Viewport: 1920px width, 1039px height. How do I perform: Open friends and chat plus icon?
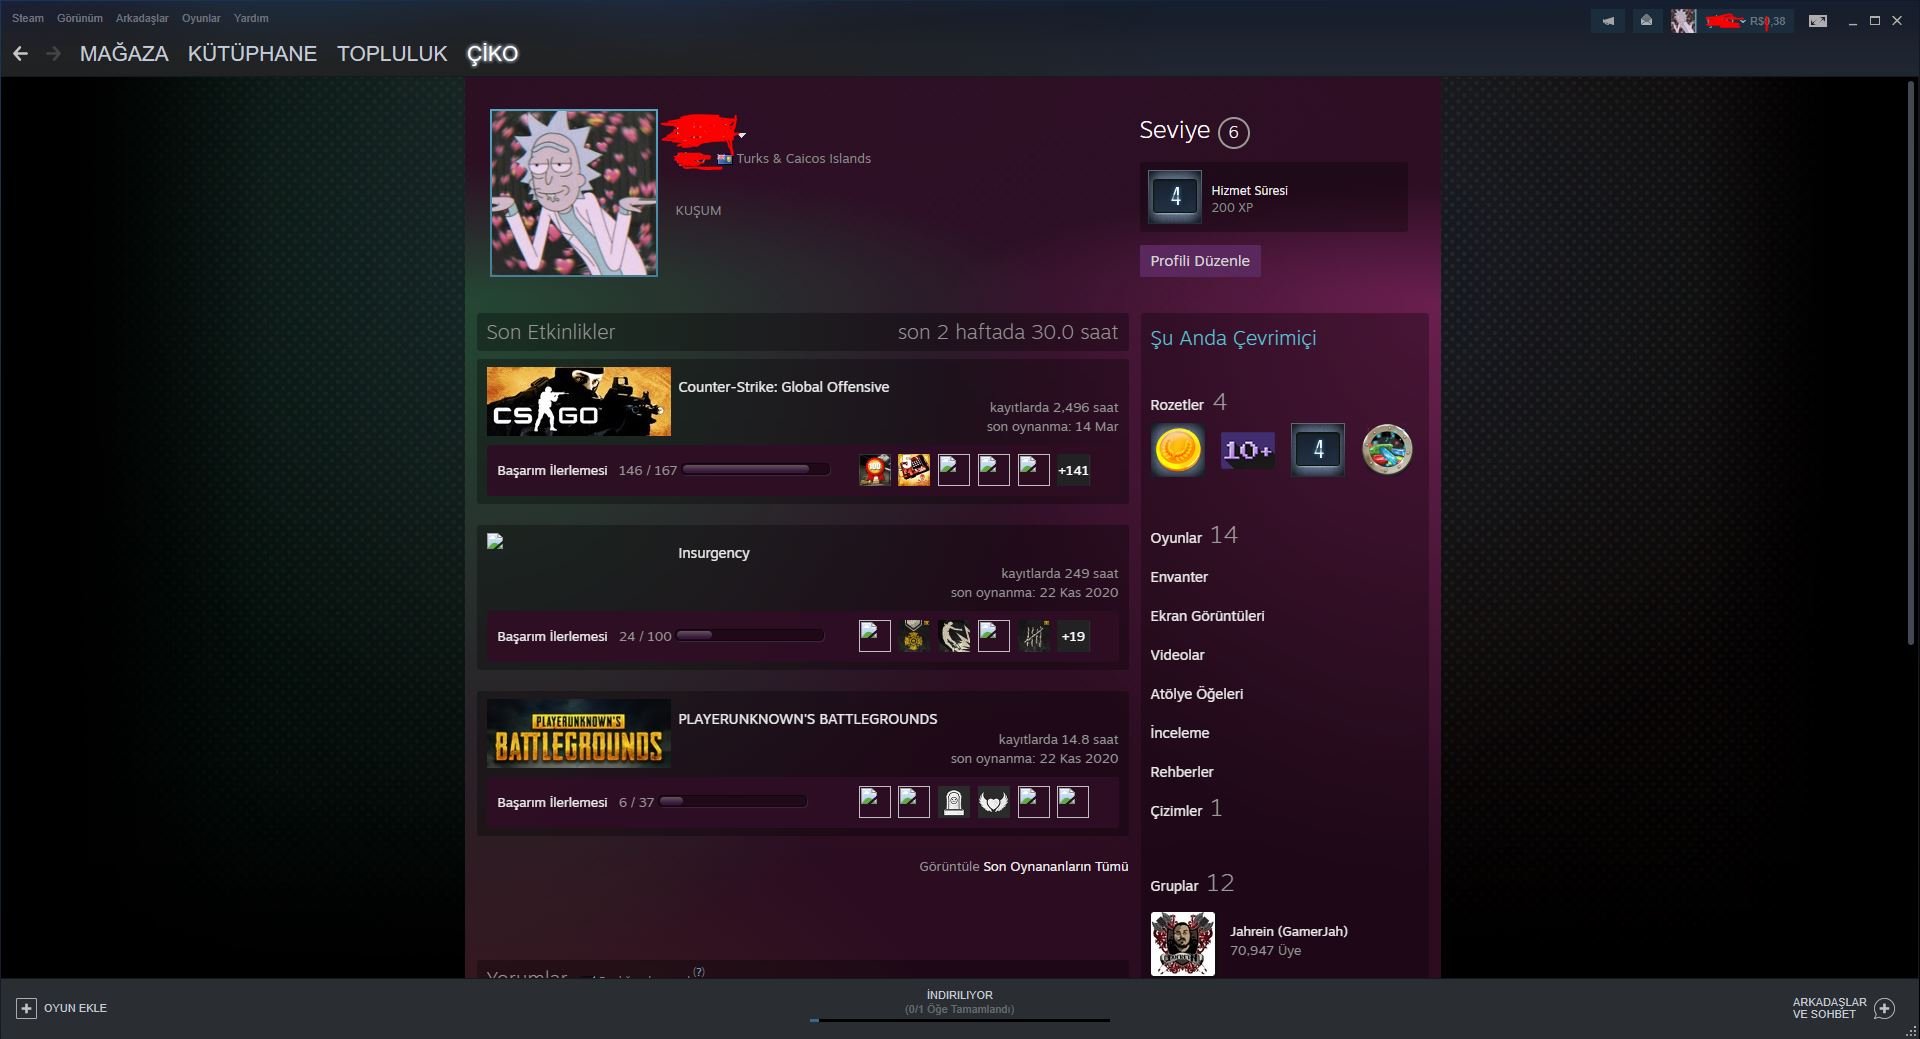tap(1884, 1008)
